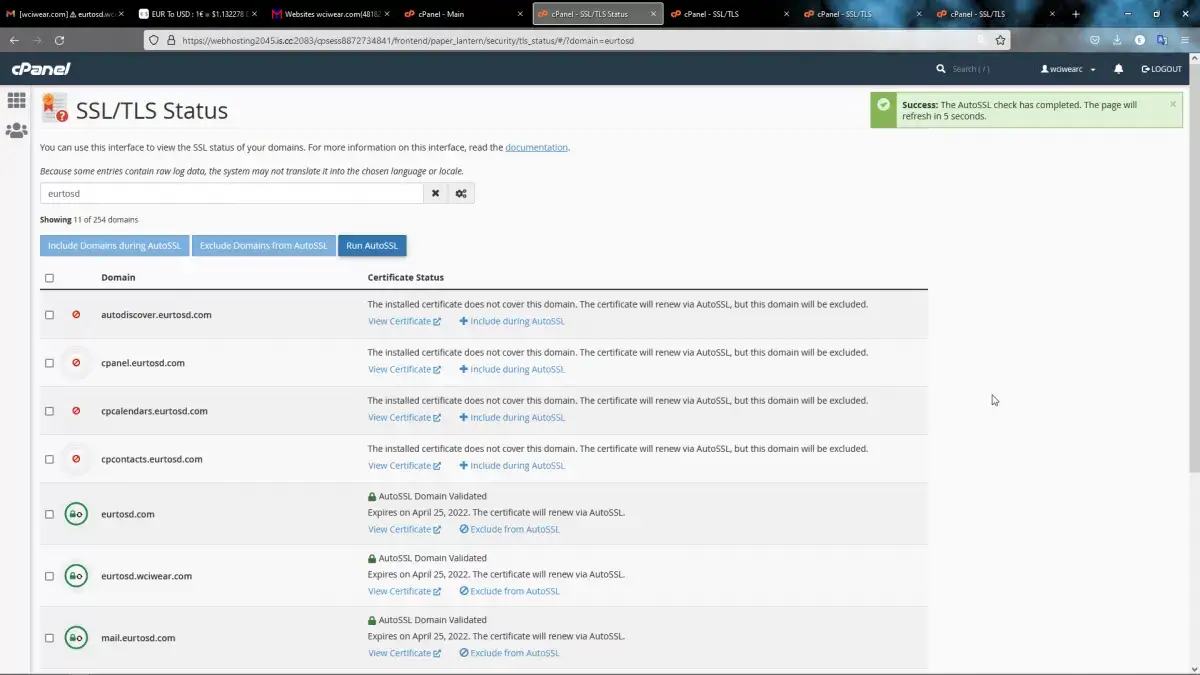Viewport: 1200px width, 675px height.
Task: Open the User Manager people icon in sidebar
Action: pyautogui.click(x=16, y=131)
